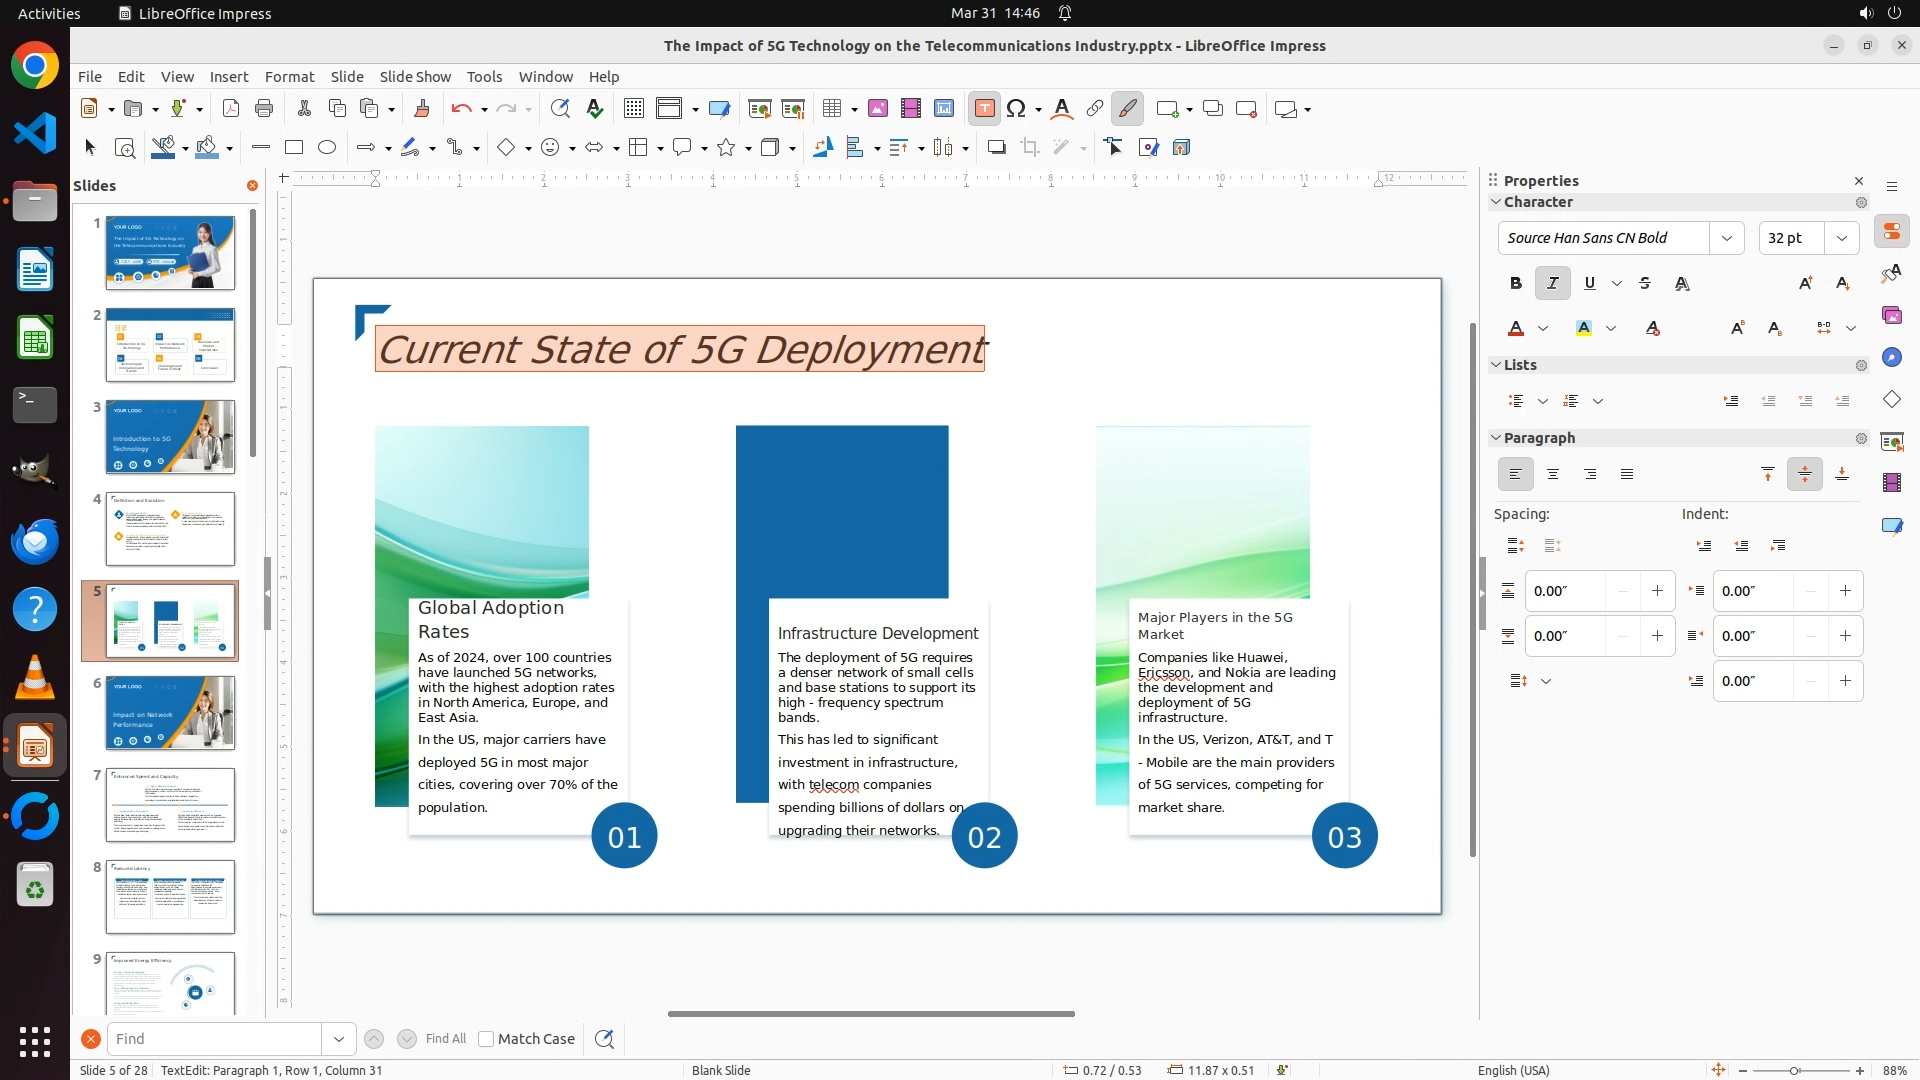Viewport: 1920px width, 1080px height.
Task: Click the Insert Special Character icon
Action: pyautogui.click(x=1016, y=109)
